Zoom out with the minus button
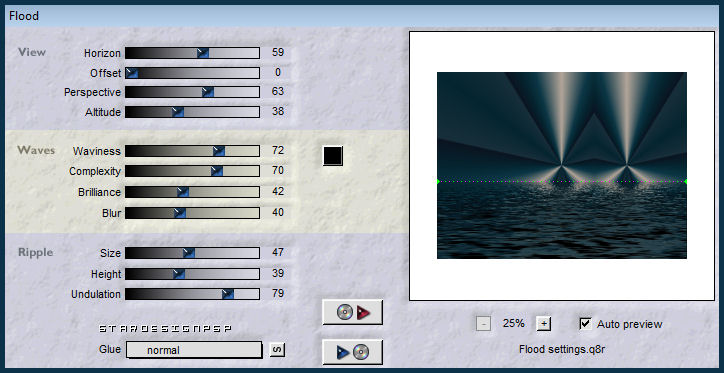This screenshot has width=724, height=373. point(483,324)
